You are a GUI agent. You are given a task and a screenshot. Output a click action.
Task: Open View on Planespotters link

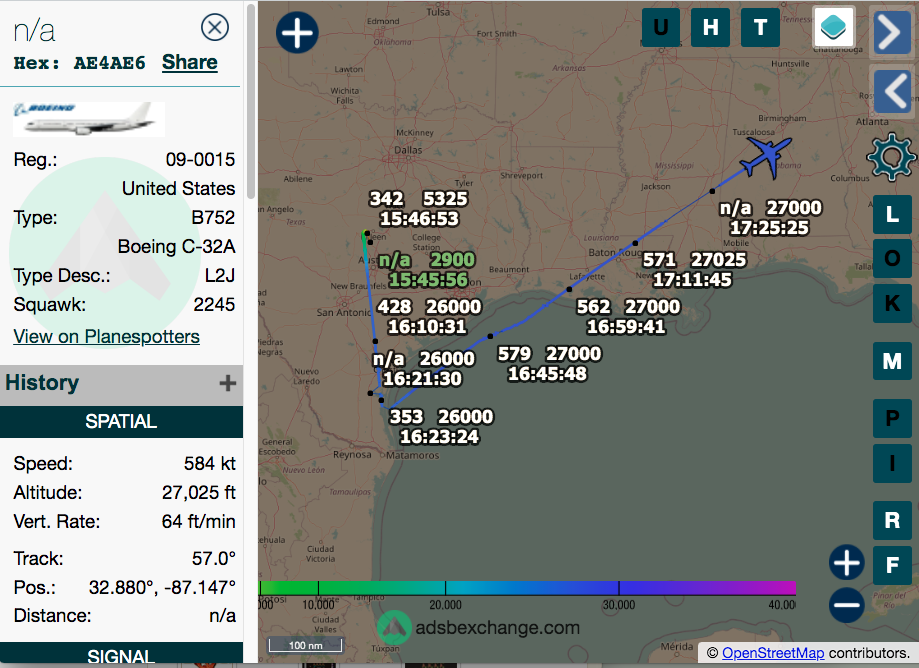(107, 336)
